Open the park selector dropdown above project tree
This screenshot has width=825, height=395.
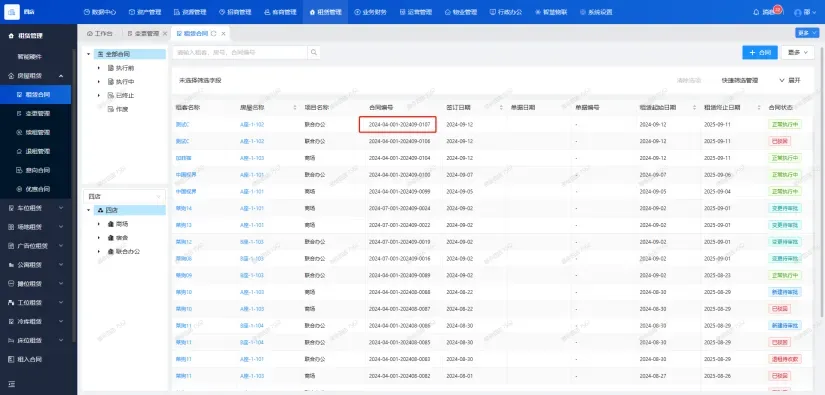pos(124,196)
